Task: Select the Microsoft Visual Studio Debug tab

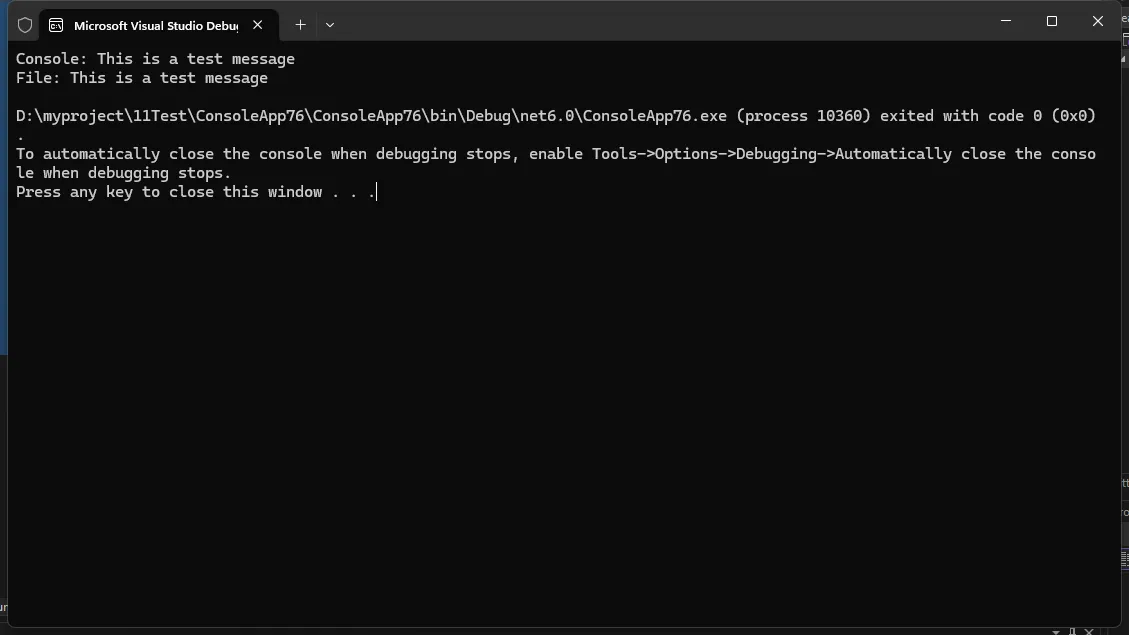Action: tap(155, 25)
